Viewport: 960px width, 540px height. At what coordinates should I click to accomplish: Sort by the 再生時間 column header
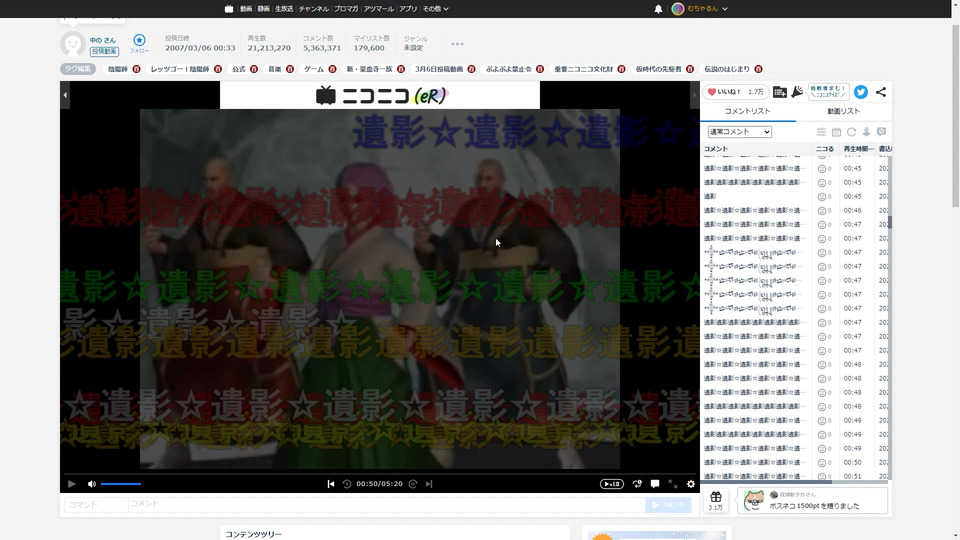click(858, 149)
